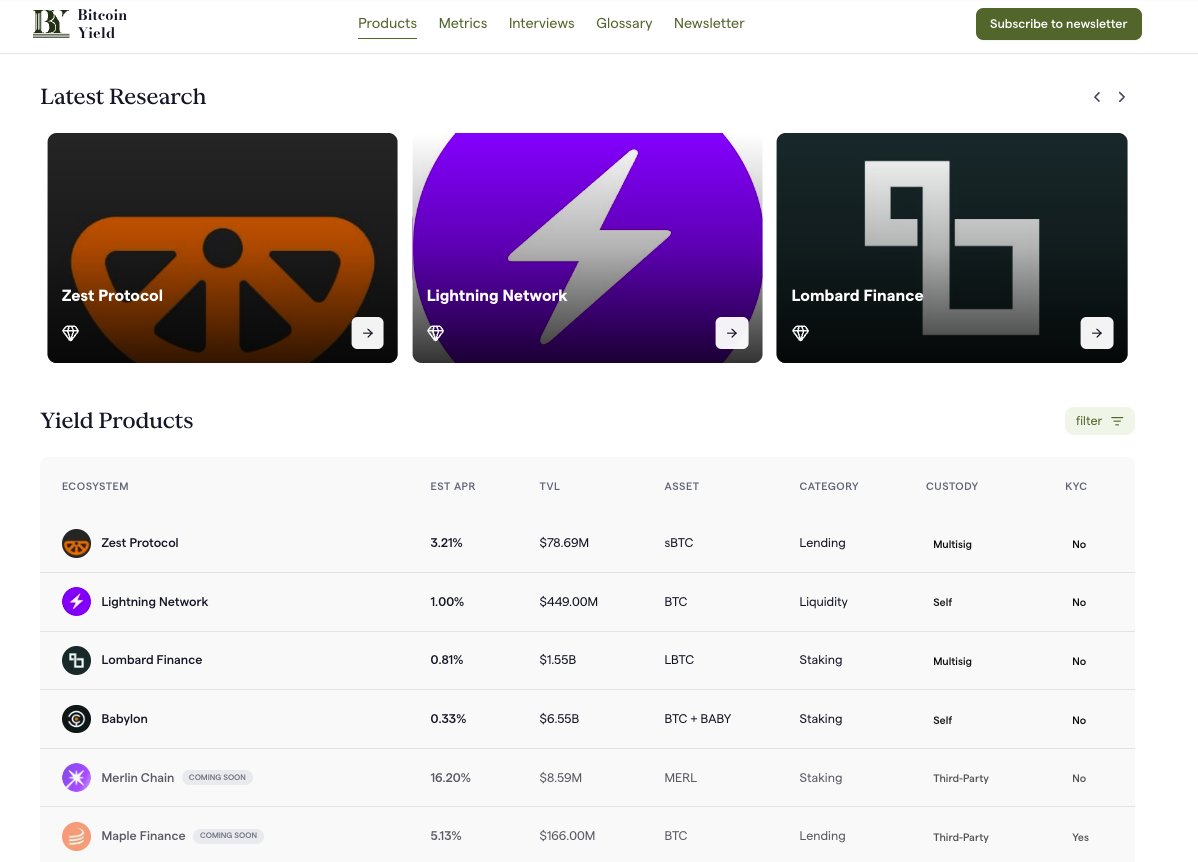
Task: Show next research cards with right chevron
Action: pyautogui.click(x=1122, y=97)
